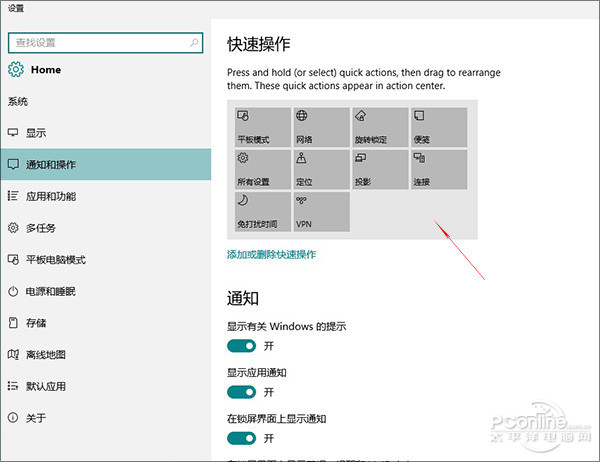Open 平板电脑模式 settings
Screen dimensions: 600x462
(x=106, y=260)
